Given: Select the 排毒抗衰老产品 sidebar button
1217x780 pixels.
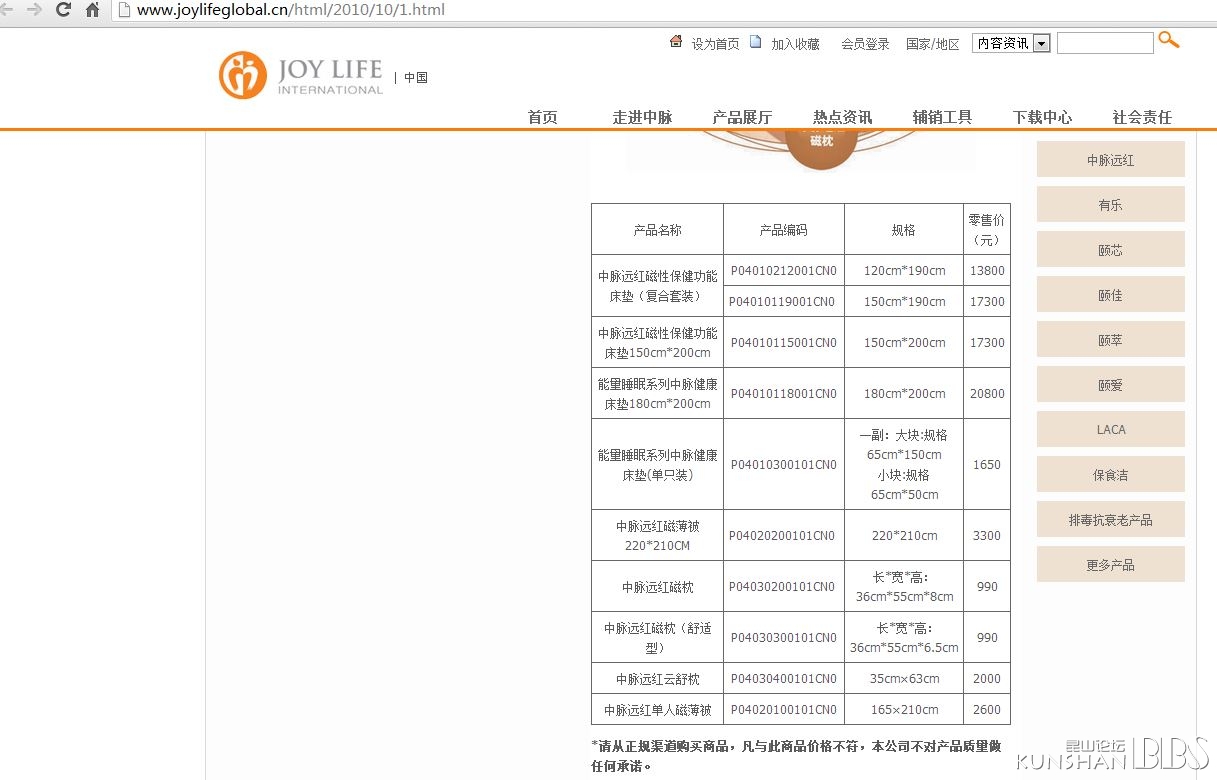Looking at the screenshot, I should click(1111, 520).
